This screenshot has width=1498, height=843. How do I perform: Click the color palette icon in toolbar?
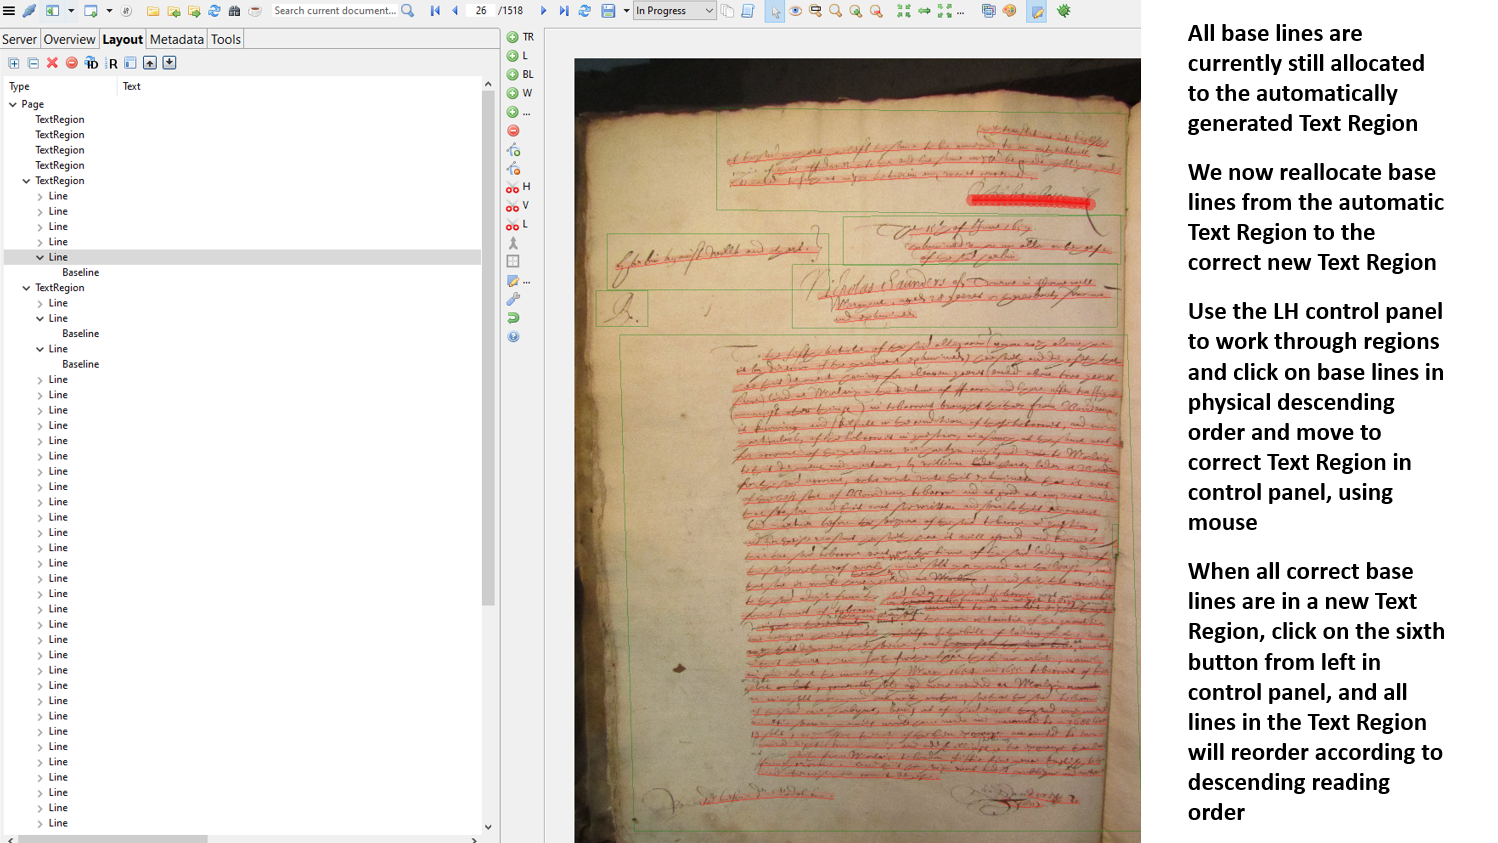point(1009,11)
